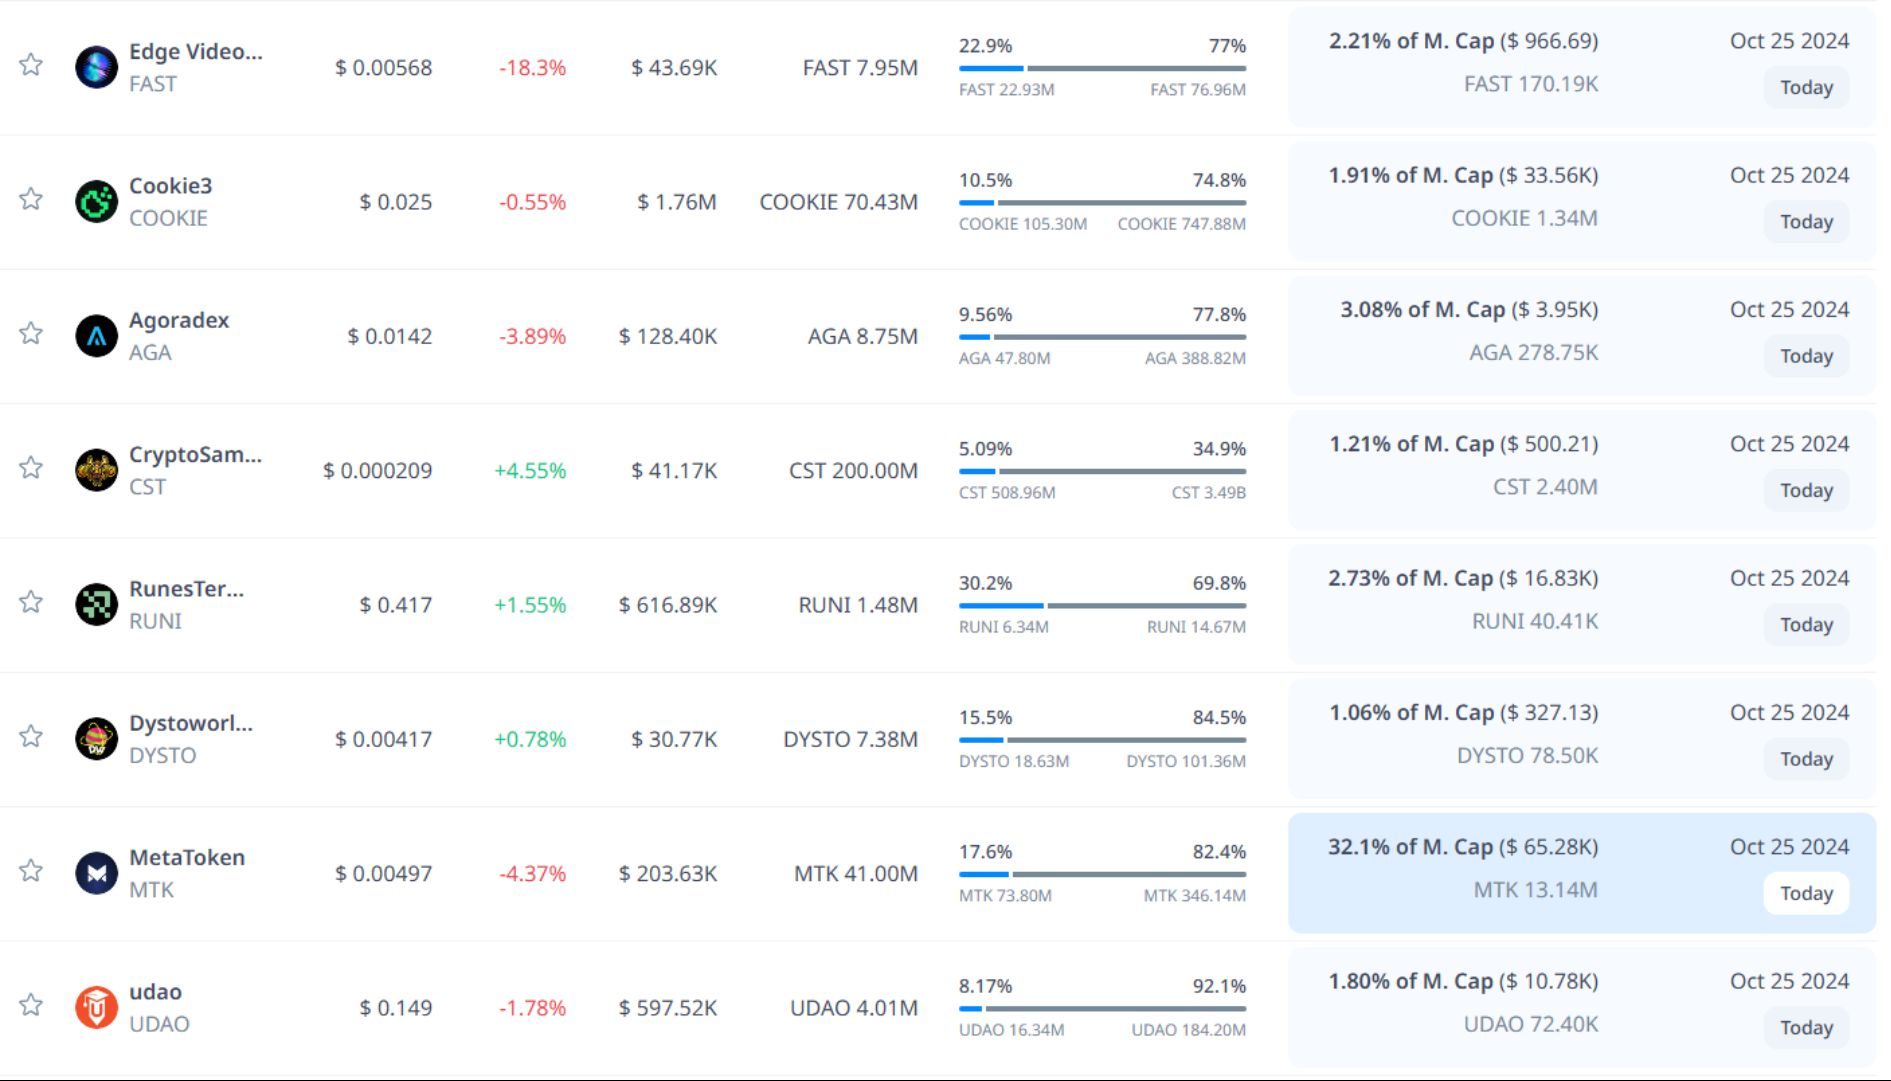This screenshot has width=1891, height=1081.
Task: Toggle the watchlist star for udao
Action: [x=31, y=1005]
